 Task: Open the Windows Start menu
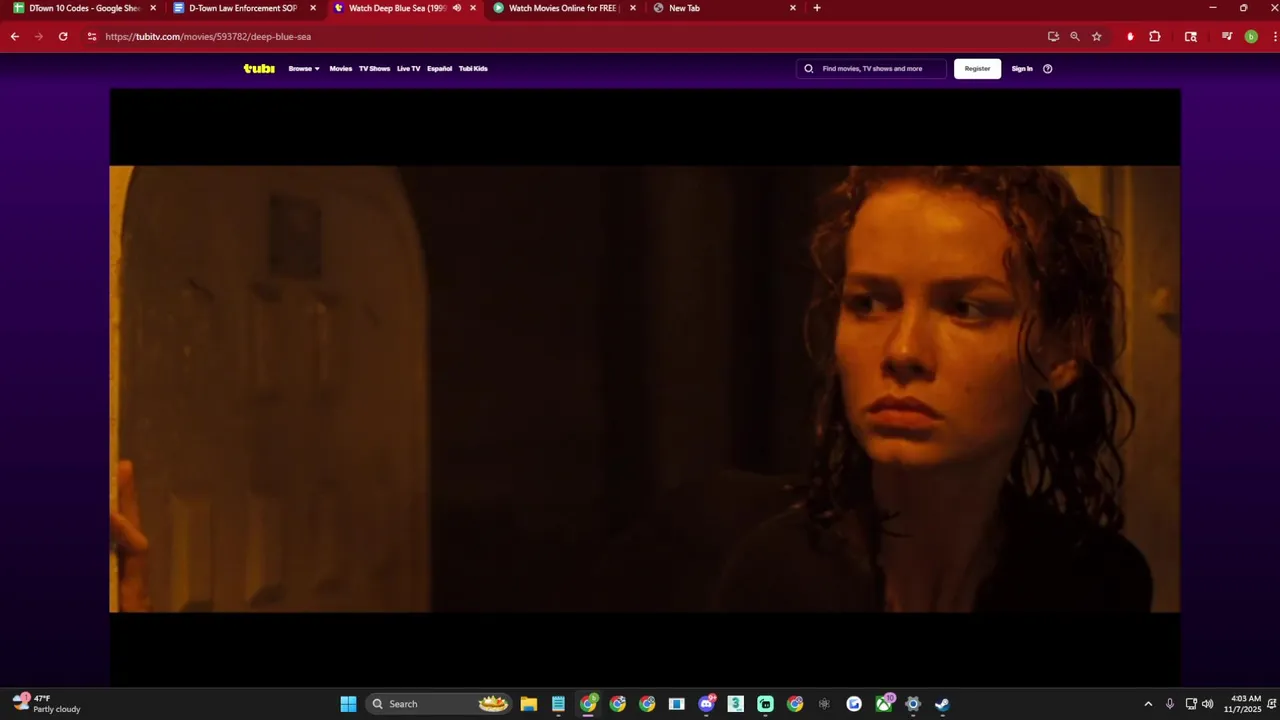(348, 704)
